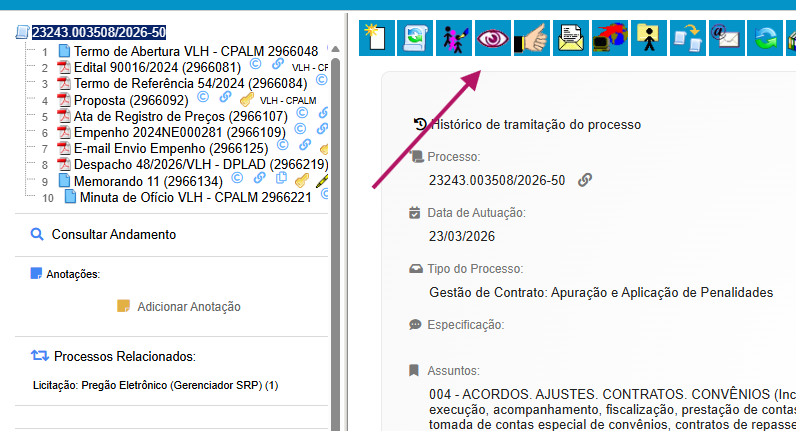The image size is (796, 431).
Task: Click the Incluir Documento icon in toolbar
Action: pos(376,38)
